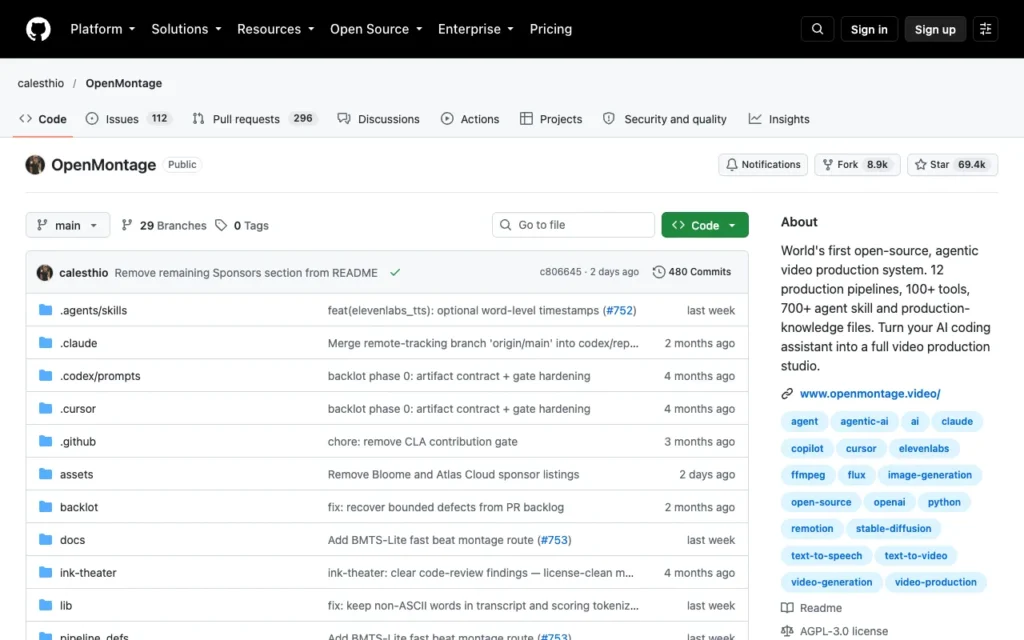Select the agentic-ai topic tag
The image size is (1024, 640).
864,421
